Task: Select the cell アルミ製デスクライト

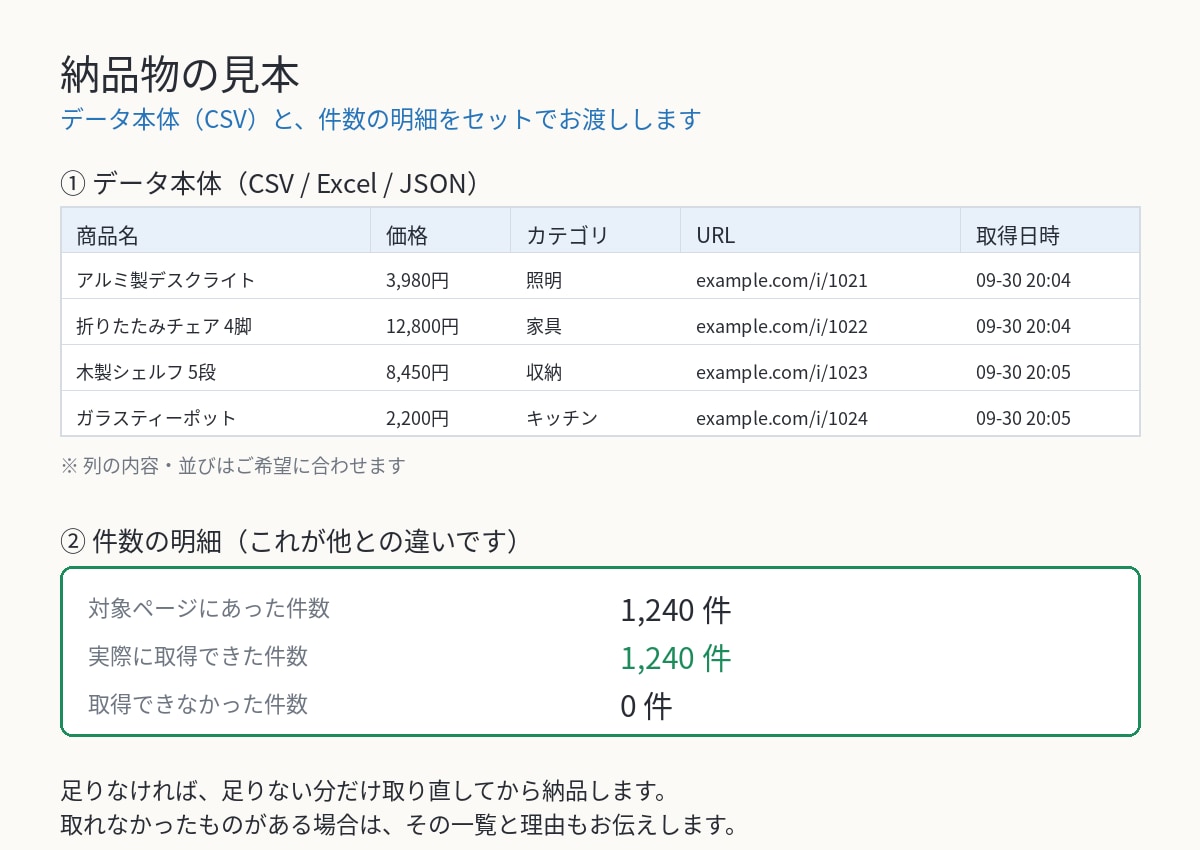Action: point(166,280)
